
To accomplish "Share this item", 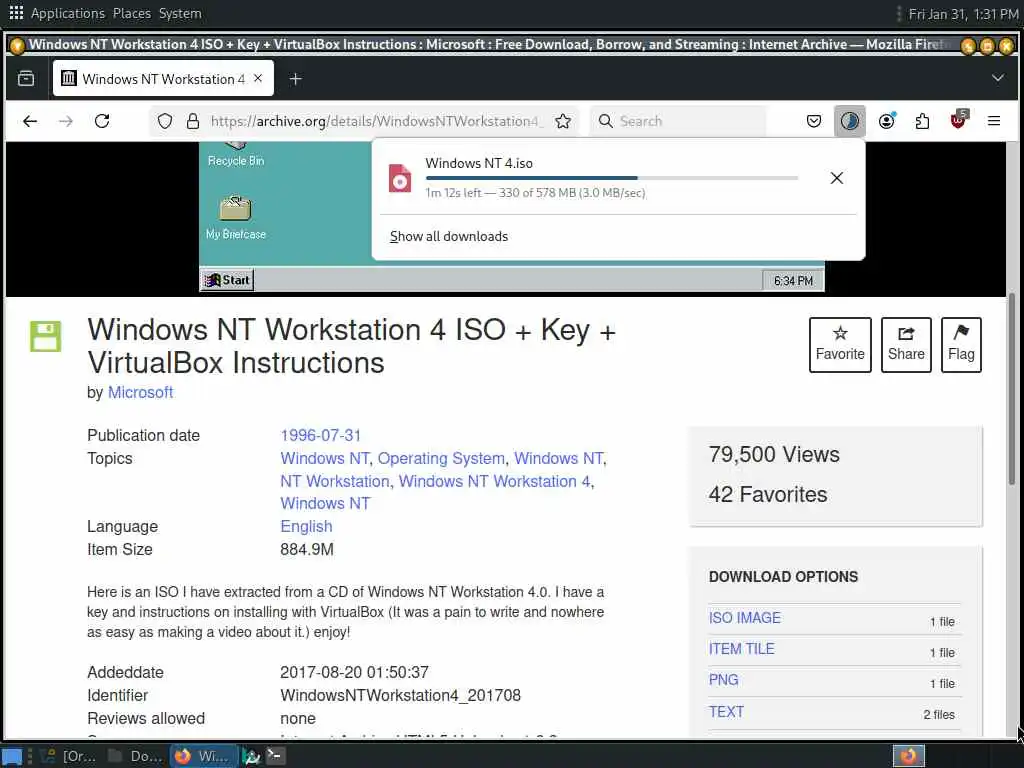I will 906,345.
